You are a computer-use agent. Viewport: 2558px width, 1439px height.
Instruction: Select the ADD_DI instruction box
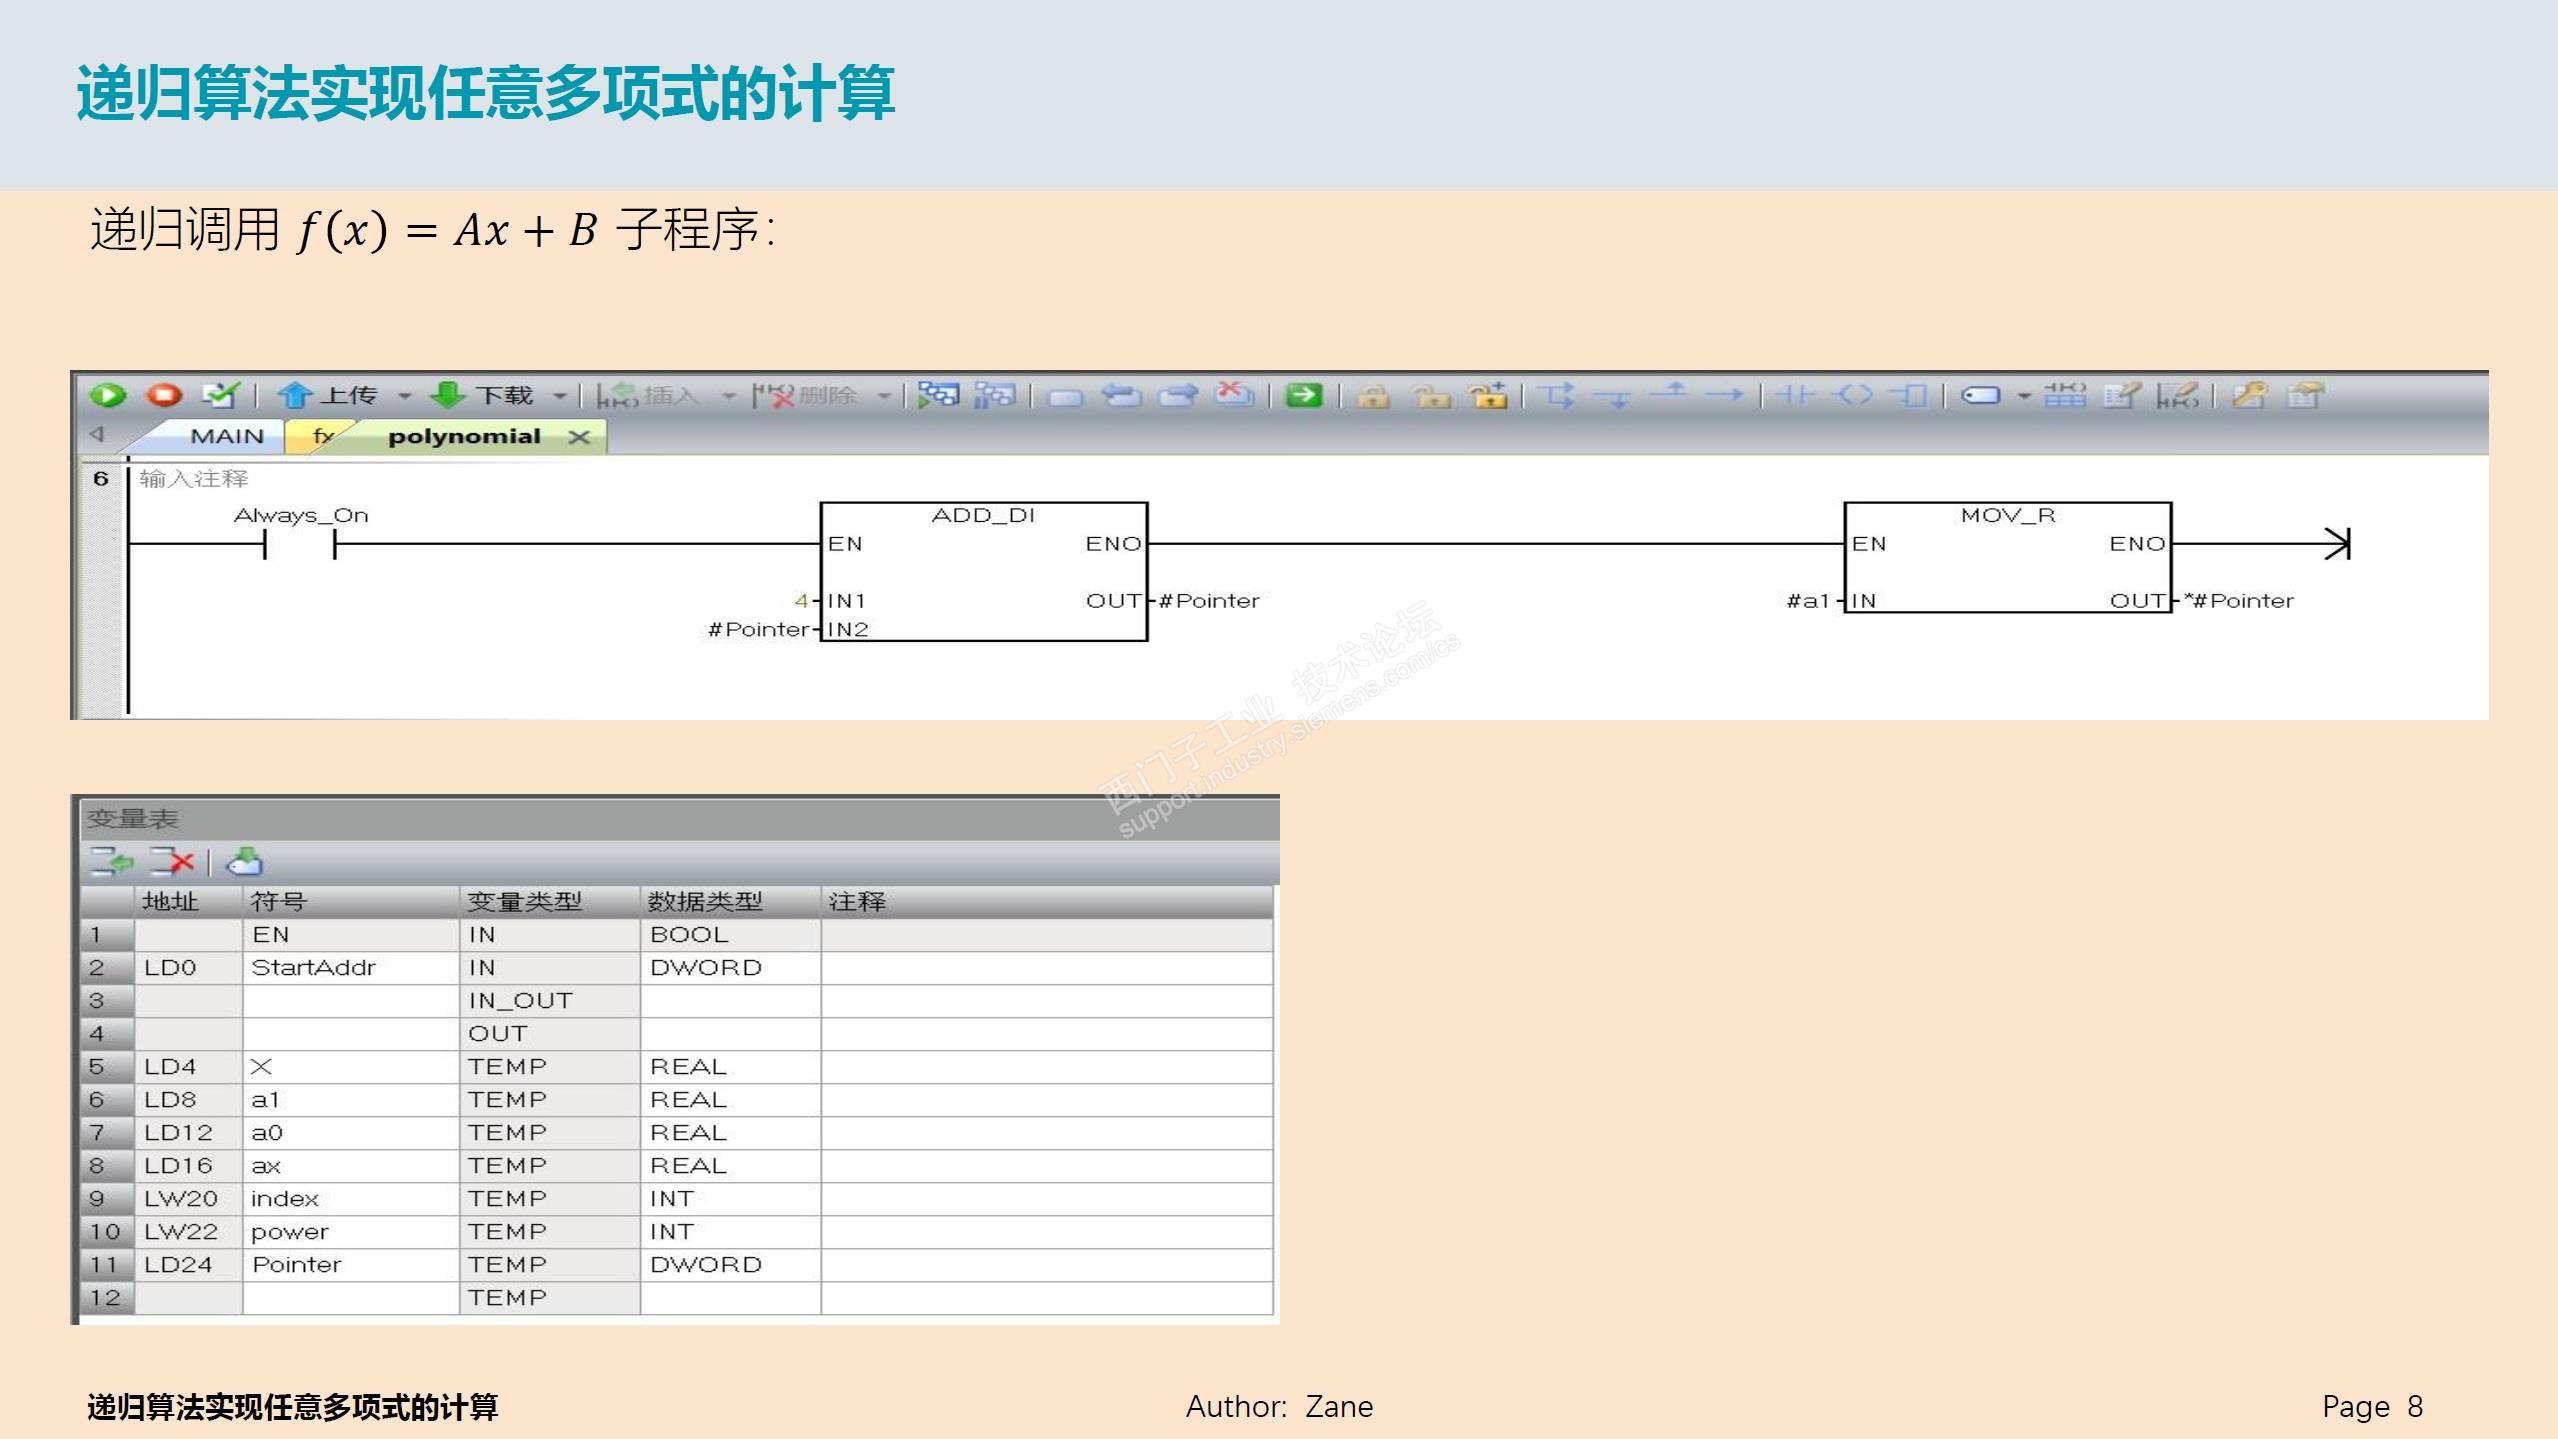(x=983, y=570)
